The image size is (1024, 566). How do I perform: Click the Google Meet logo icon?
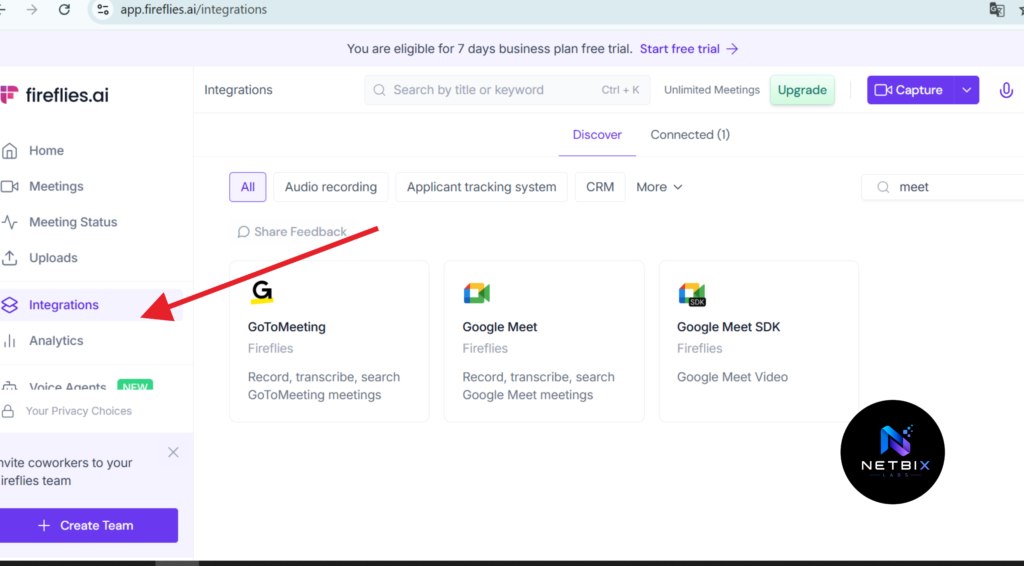477,293
